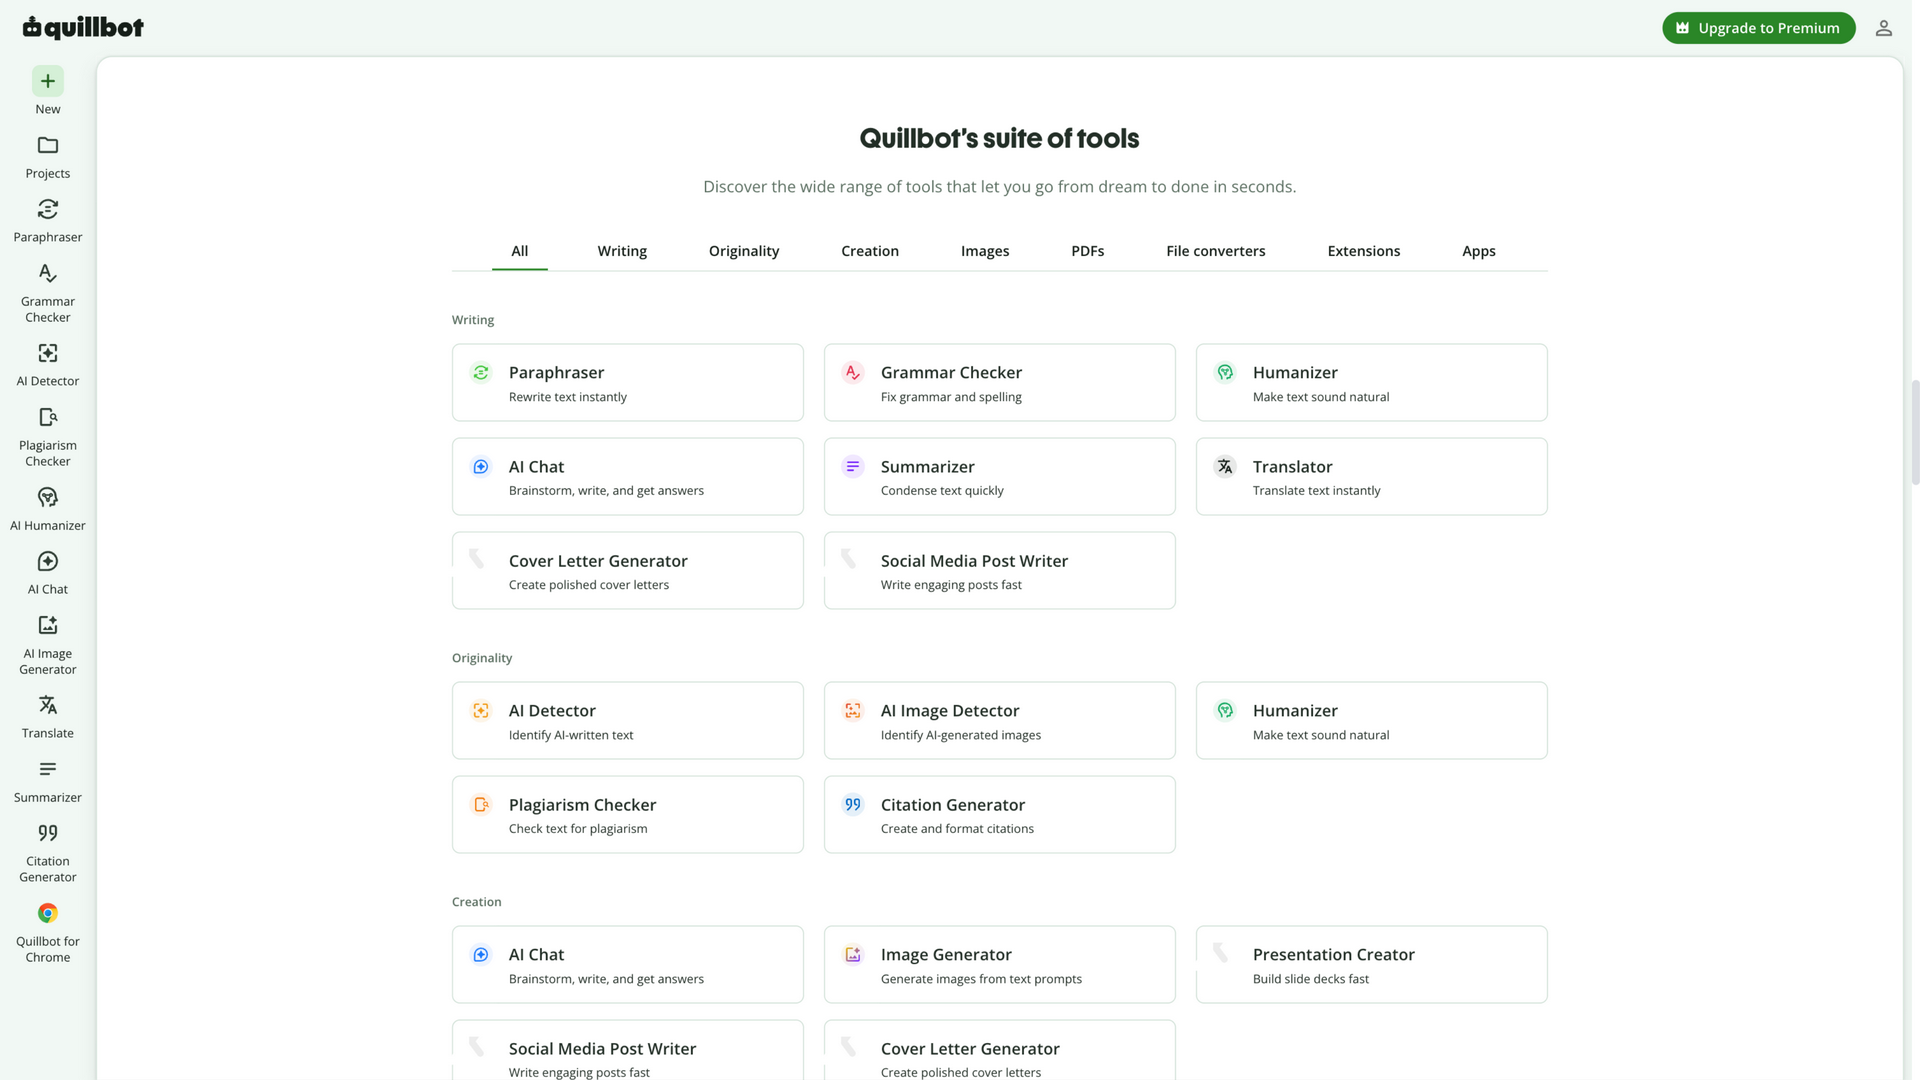The width and height of the screenshot is (1920, 1080).
Task: Select Translate icon in sidebar
Action: pos(47,706)
